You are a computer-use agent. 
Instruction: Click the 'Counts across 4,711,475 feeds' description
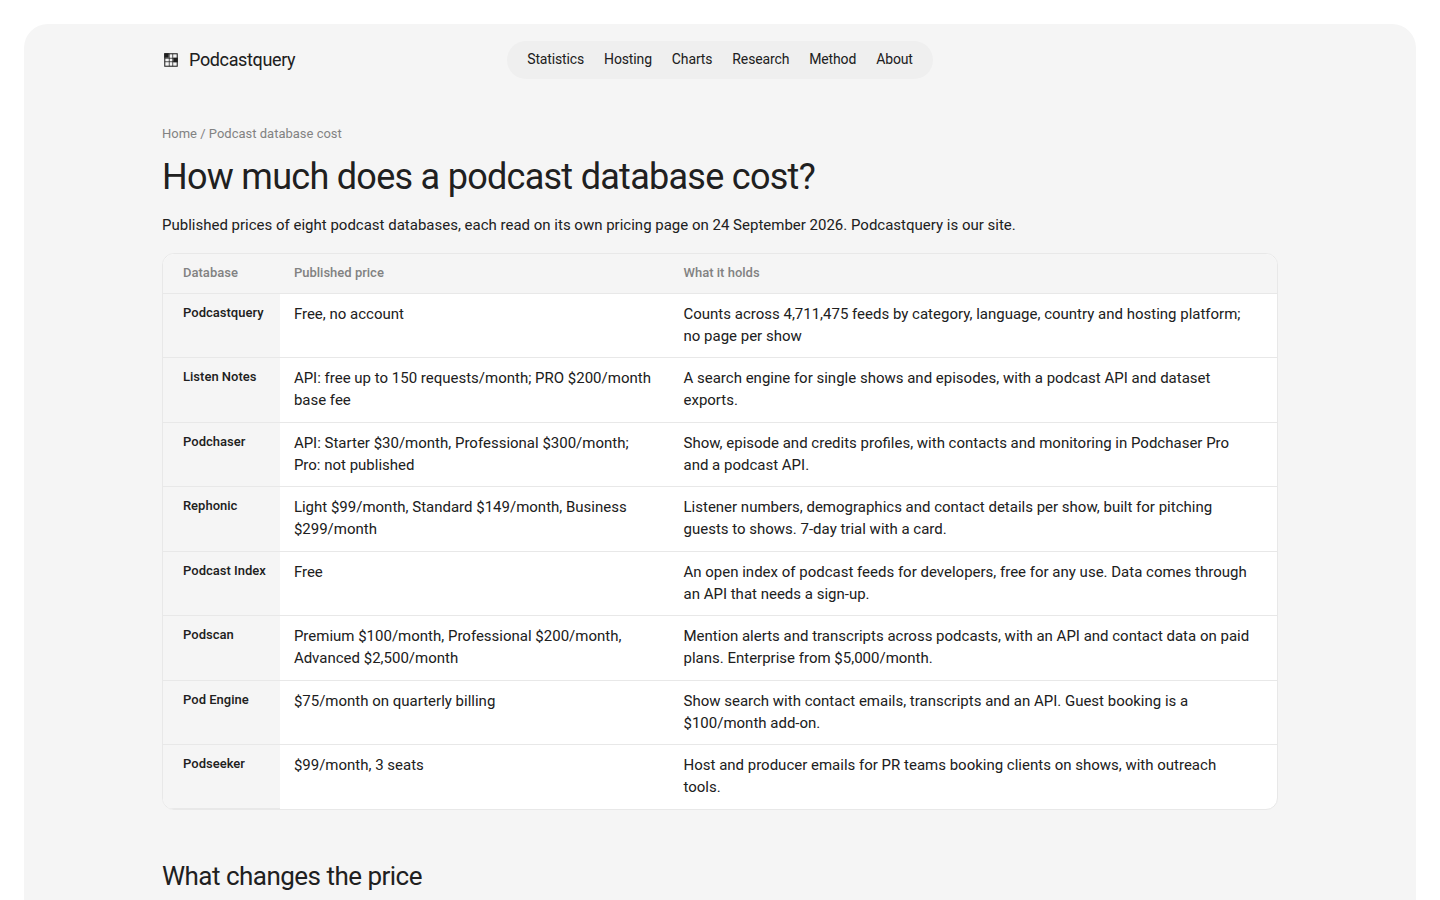(x=973, y=325)
